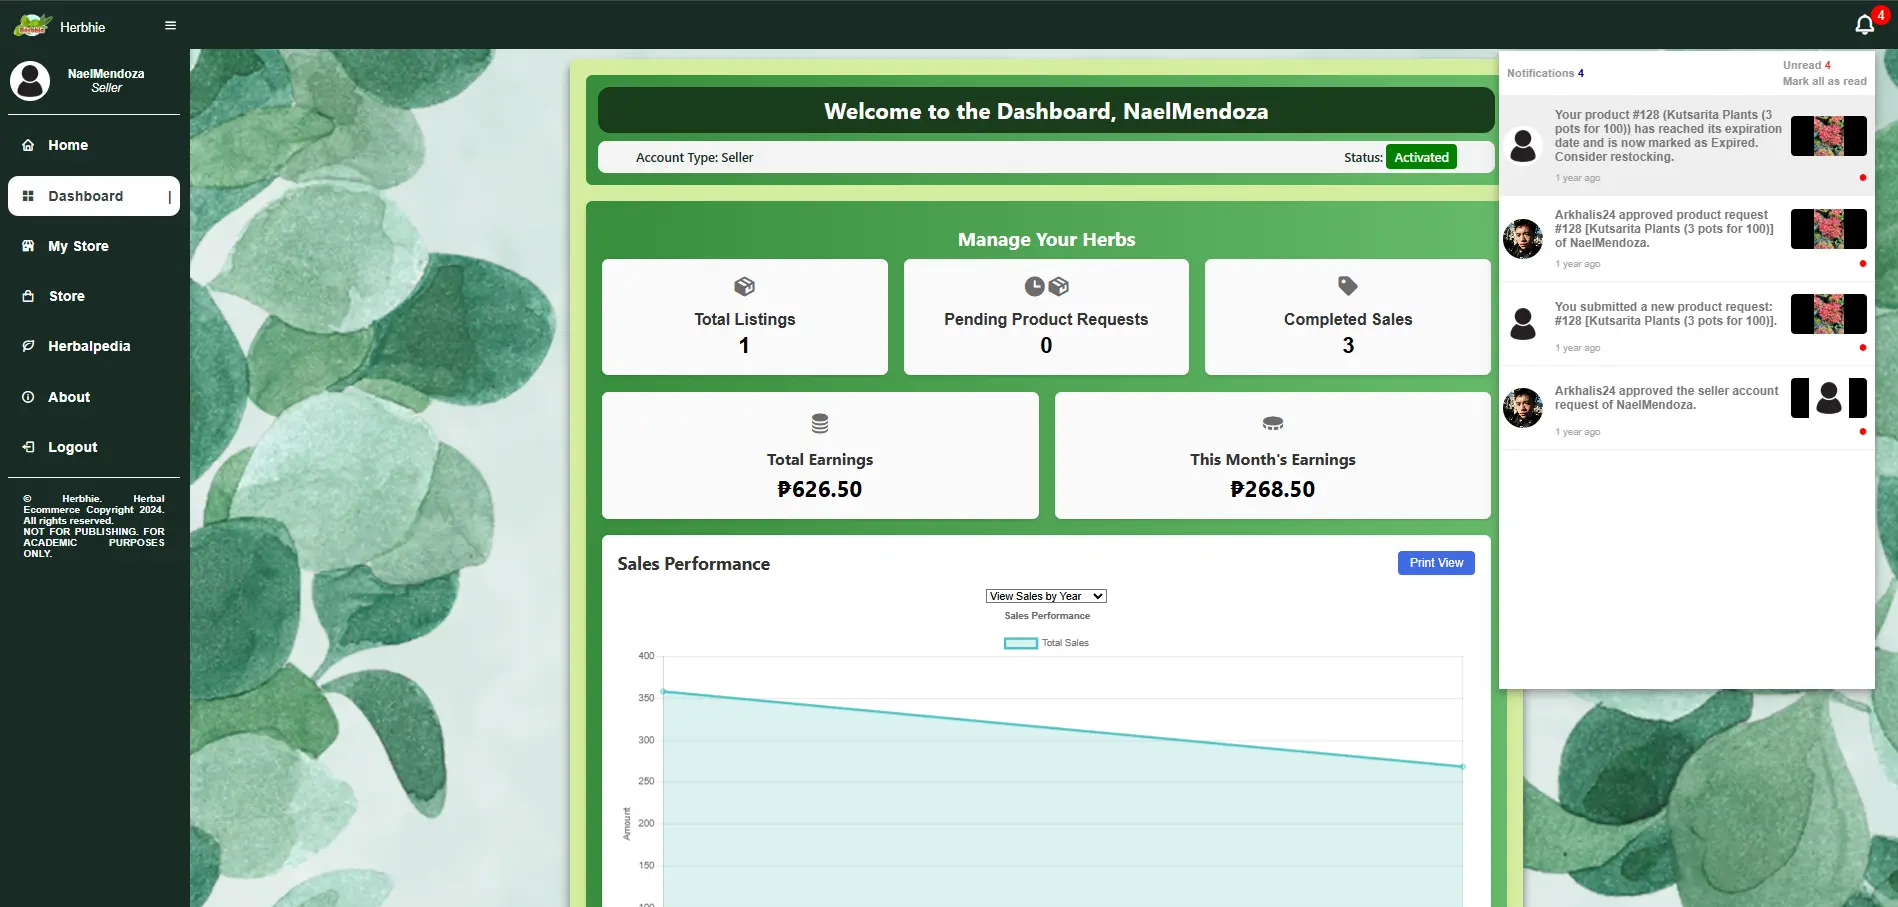The width and height of the screenshot is (1898, 907).
Task: Click the Total Listings box icon
Action: [744, 287]
